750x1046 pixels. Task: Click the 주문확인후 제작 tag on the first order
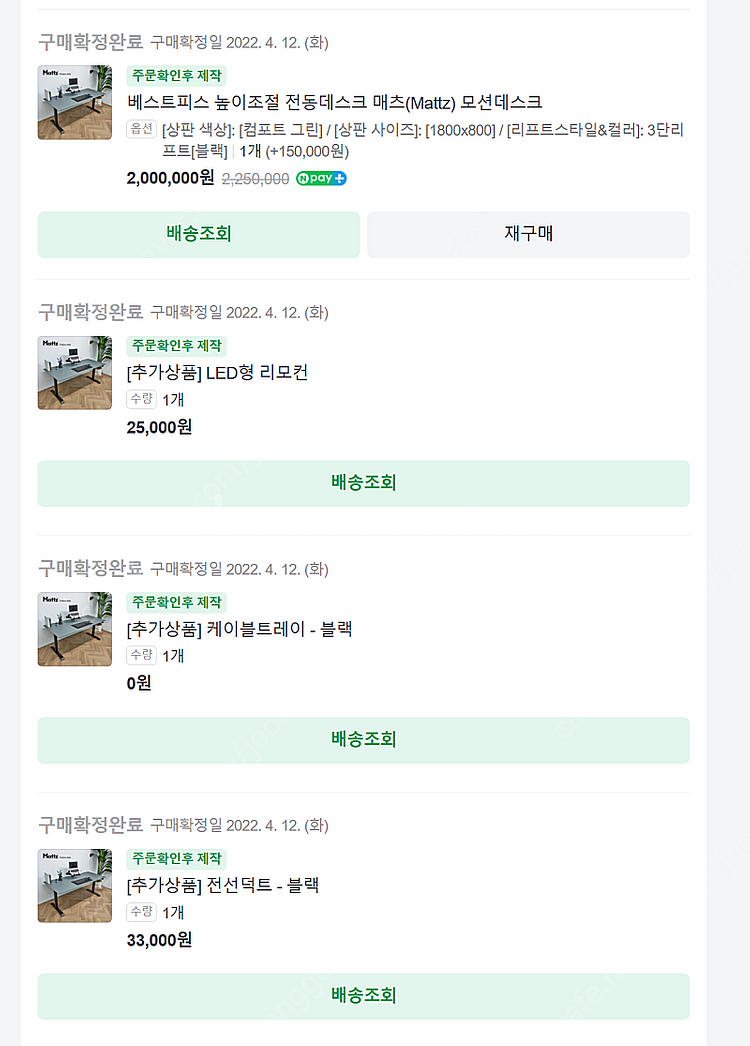[x=176, y=76]
